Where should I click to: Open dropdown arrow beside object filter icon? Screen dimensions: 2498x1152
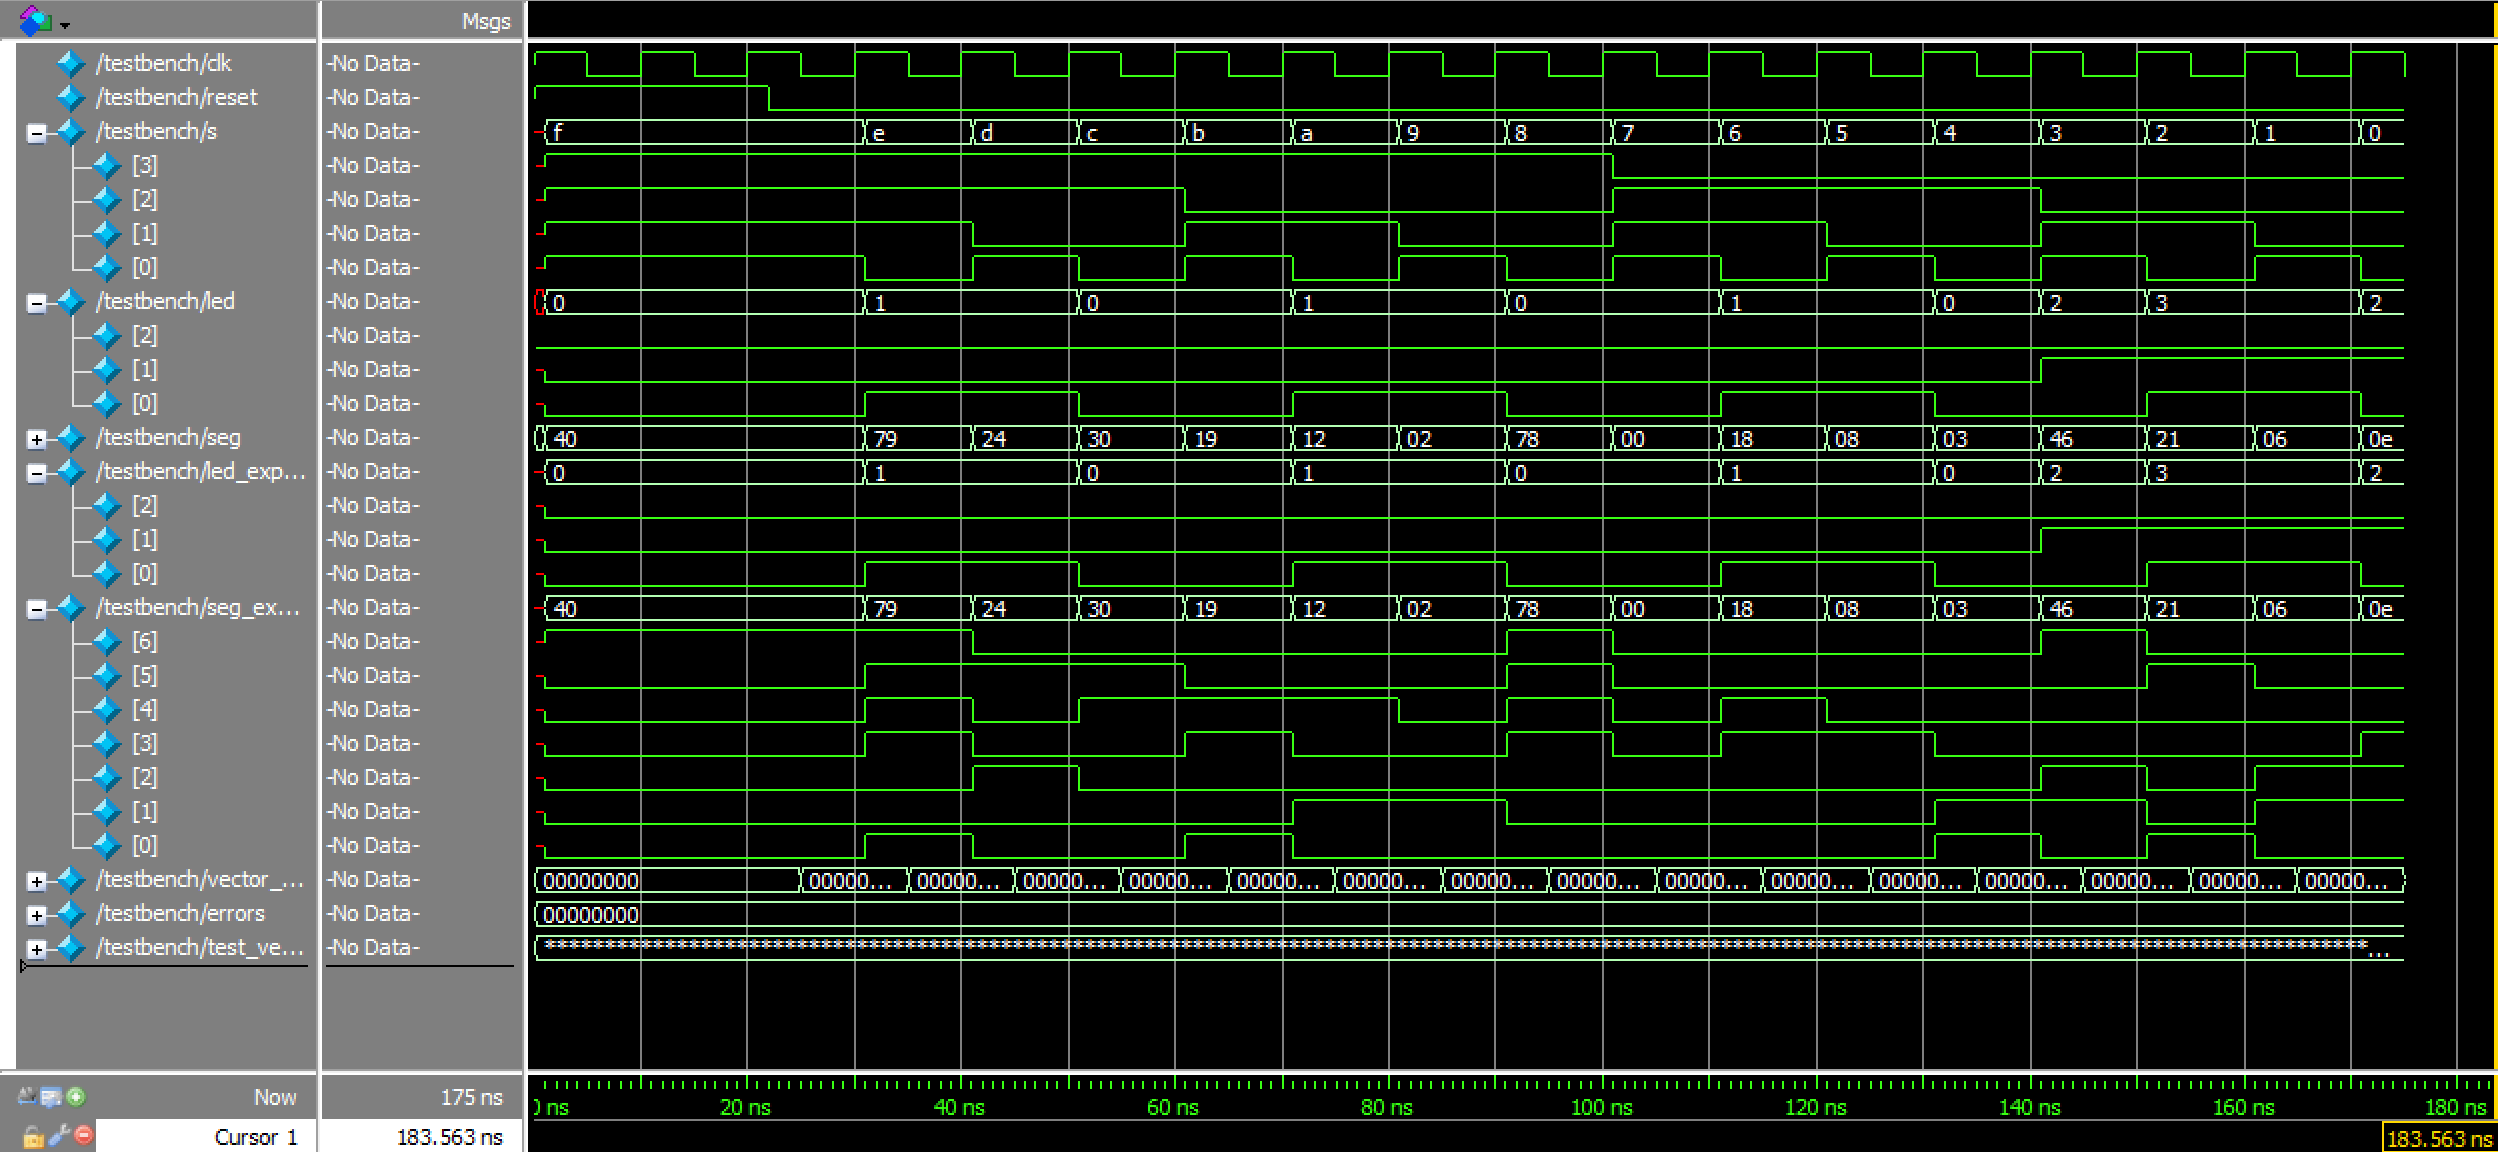[x=65, y=24]
